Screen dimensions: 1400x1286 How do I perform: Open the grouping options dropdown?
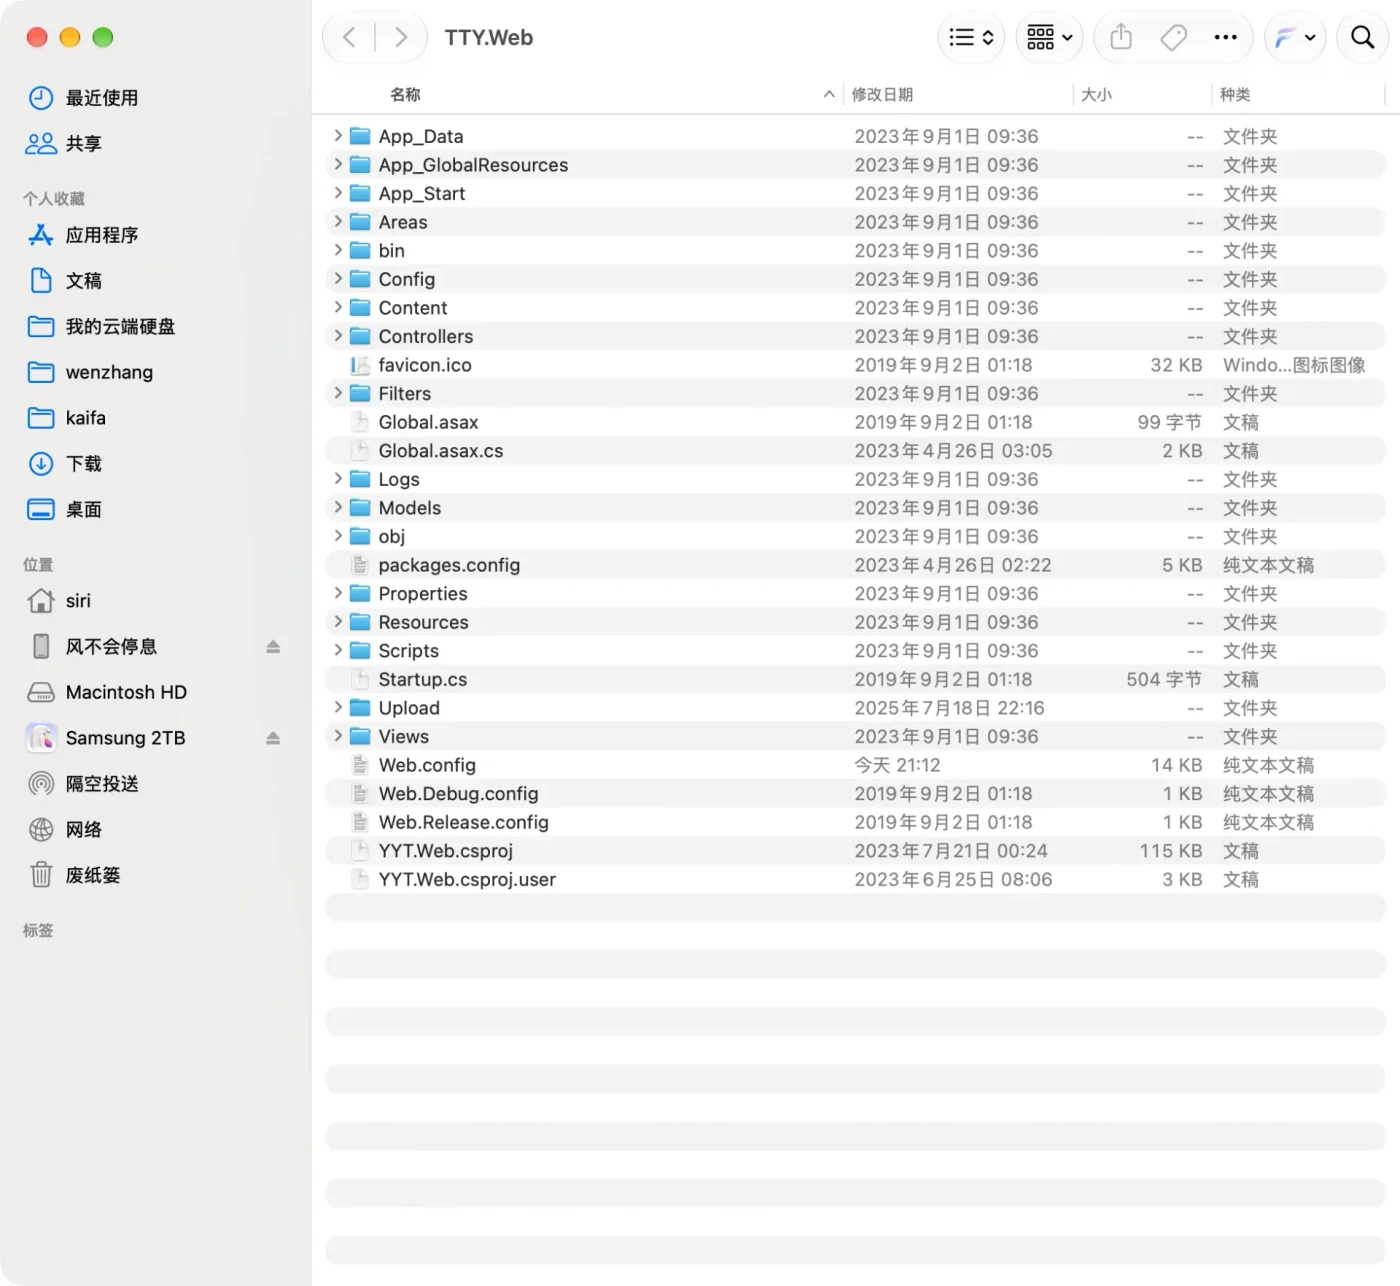(1049, 38)
